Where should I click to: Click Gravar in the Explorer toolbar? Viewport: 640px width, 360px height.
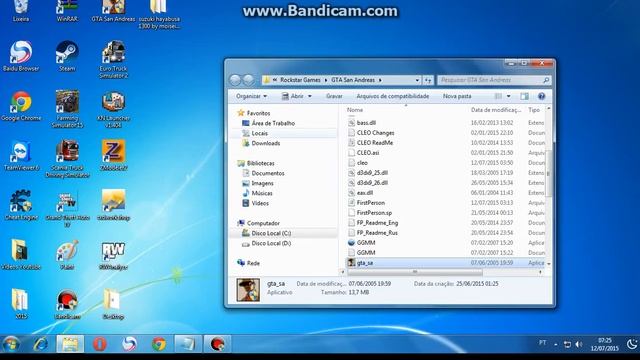(x=334, y=96)
